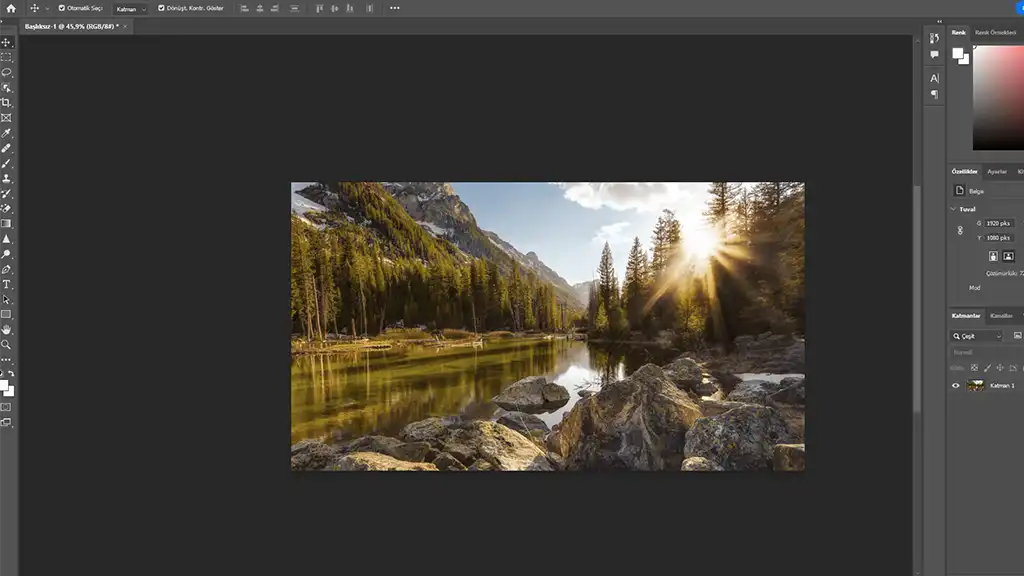Screen dimensions: 1024x576
Task: Switch to the Kanallar tab
Action: [1000, 316]
